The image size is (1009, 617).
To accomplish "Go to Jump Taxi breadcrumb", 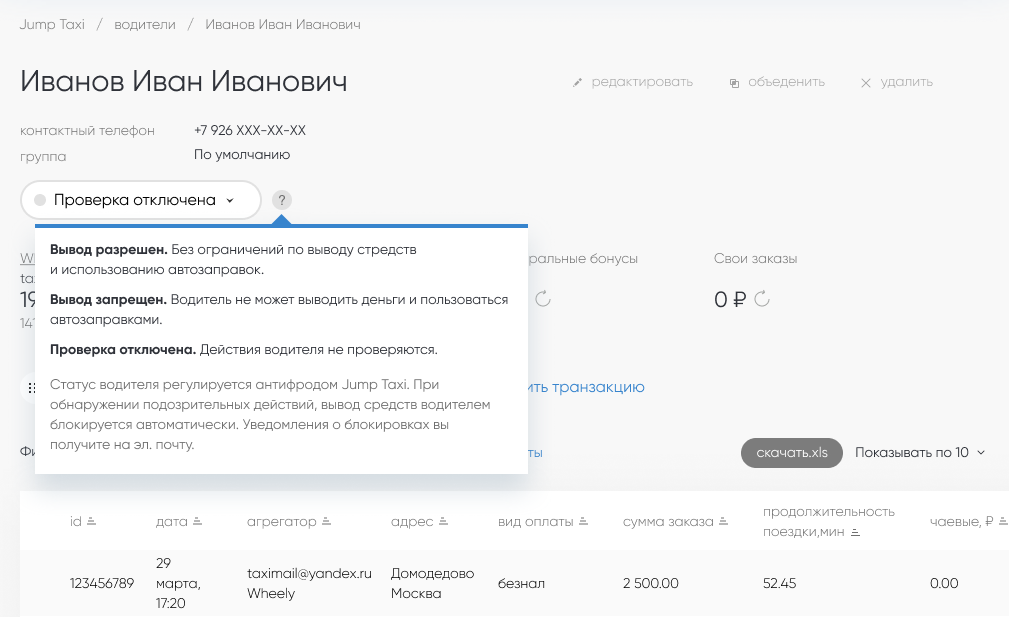I will coord(52,24).
